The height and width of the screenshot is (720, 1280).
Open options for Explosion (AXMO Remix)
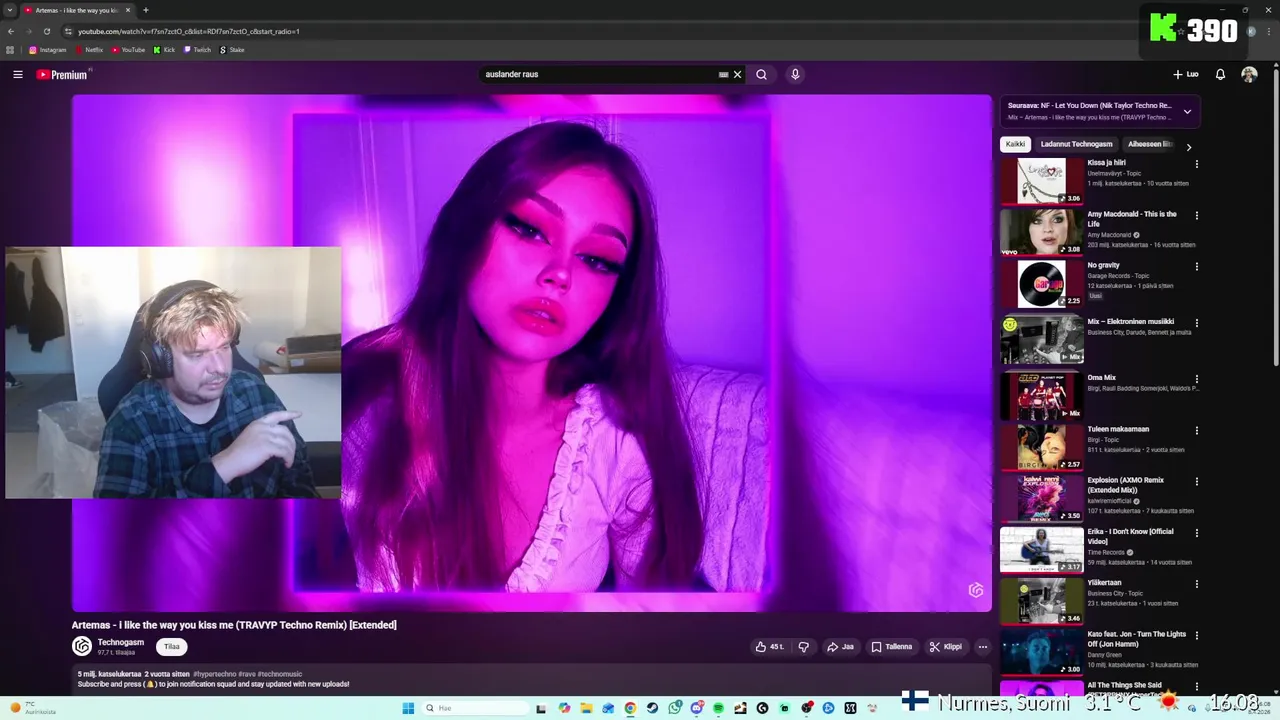coord(1196,481)
